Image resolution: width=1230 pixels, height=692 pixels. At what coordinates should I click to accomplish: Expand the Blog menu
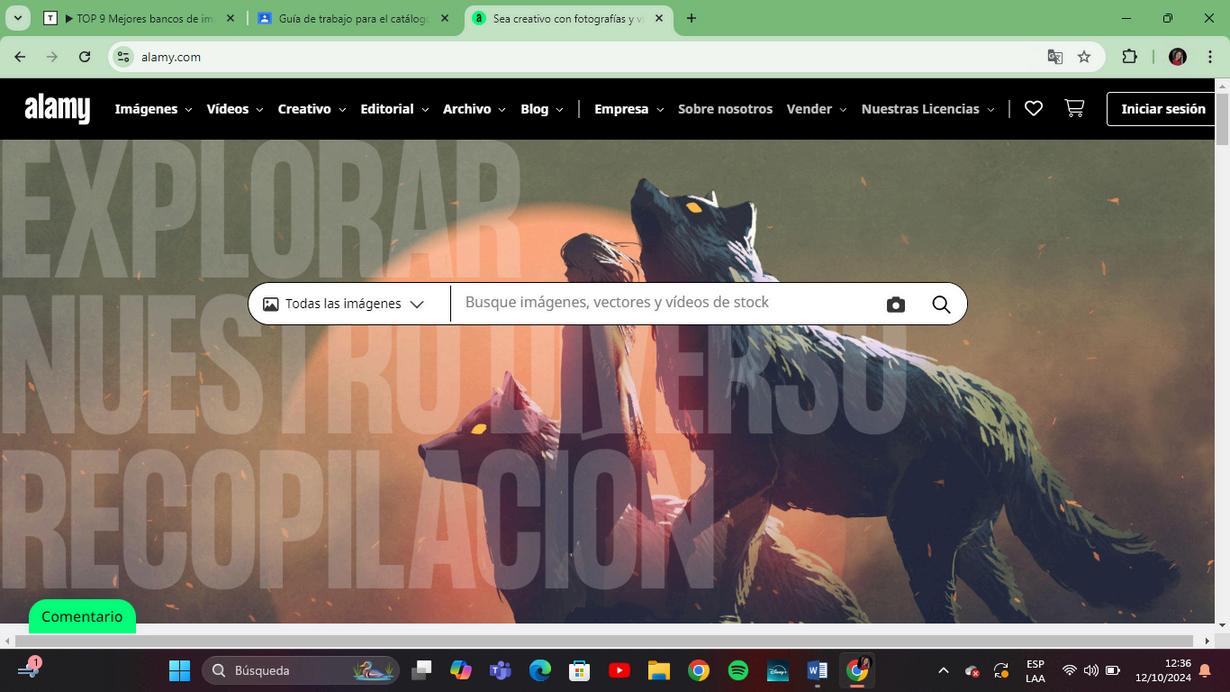click(x=542, y=109)
